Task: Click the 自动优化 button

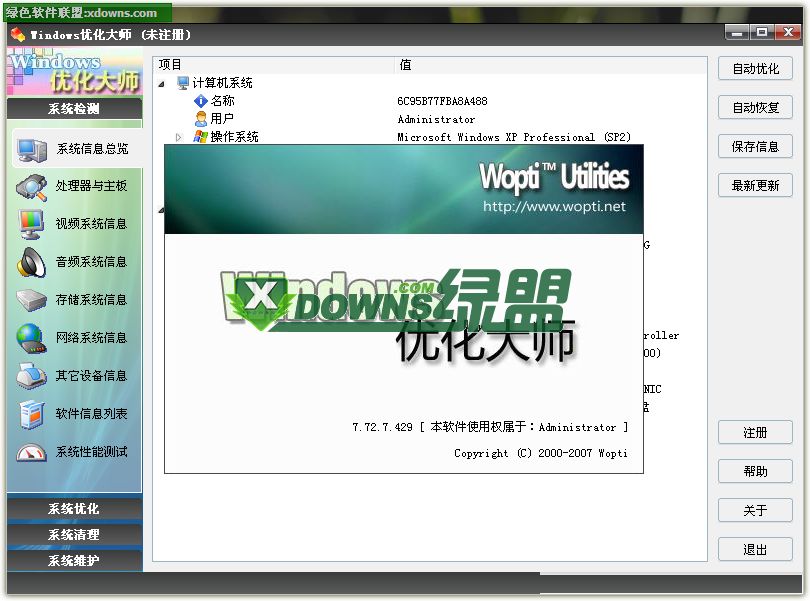Action: point(755,68)
